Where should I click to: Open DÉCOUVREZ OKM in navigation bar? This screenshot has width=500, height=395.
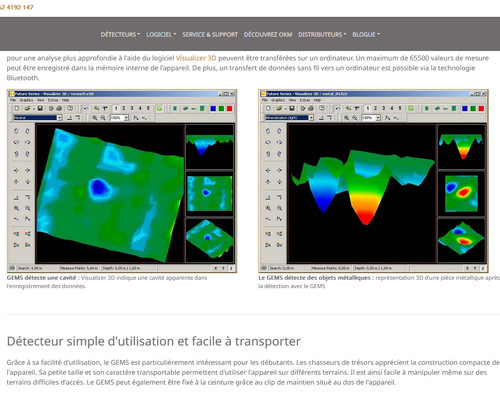pos(268,34)
